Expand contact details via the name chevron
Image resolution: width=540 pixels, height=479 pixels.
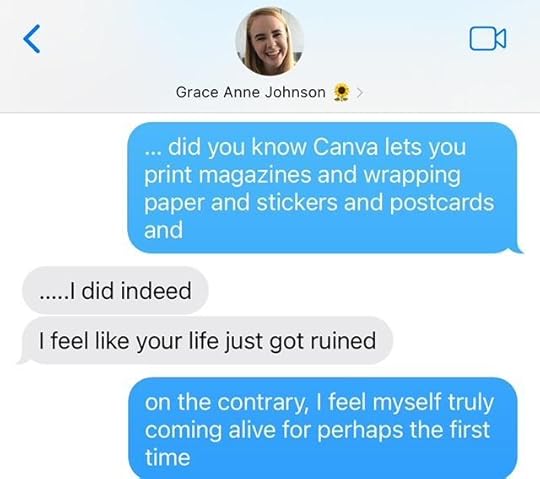click(x=360, y=93)
